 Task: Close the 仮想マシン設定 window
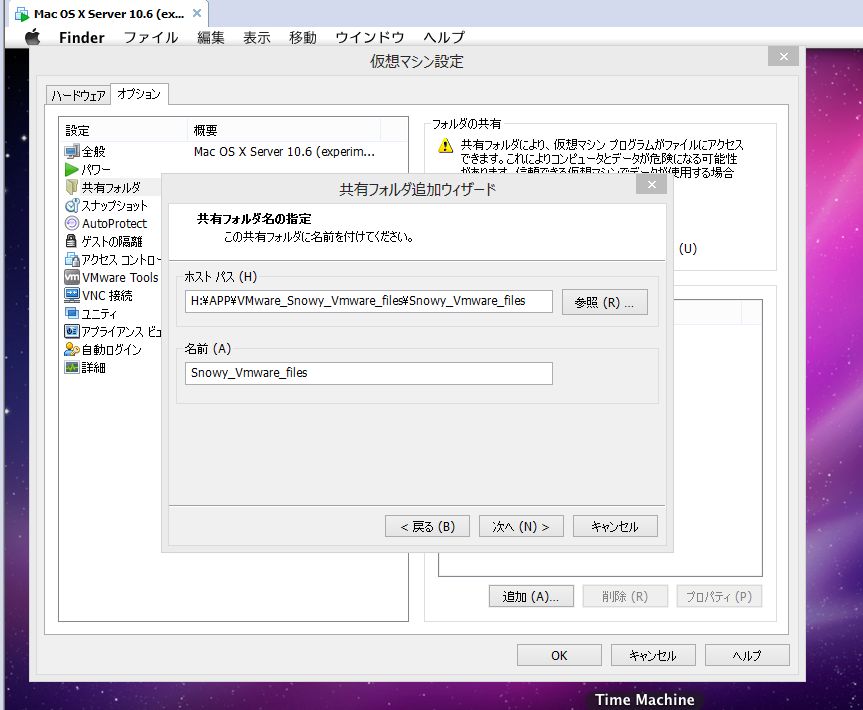(x=784, y=56)
